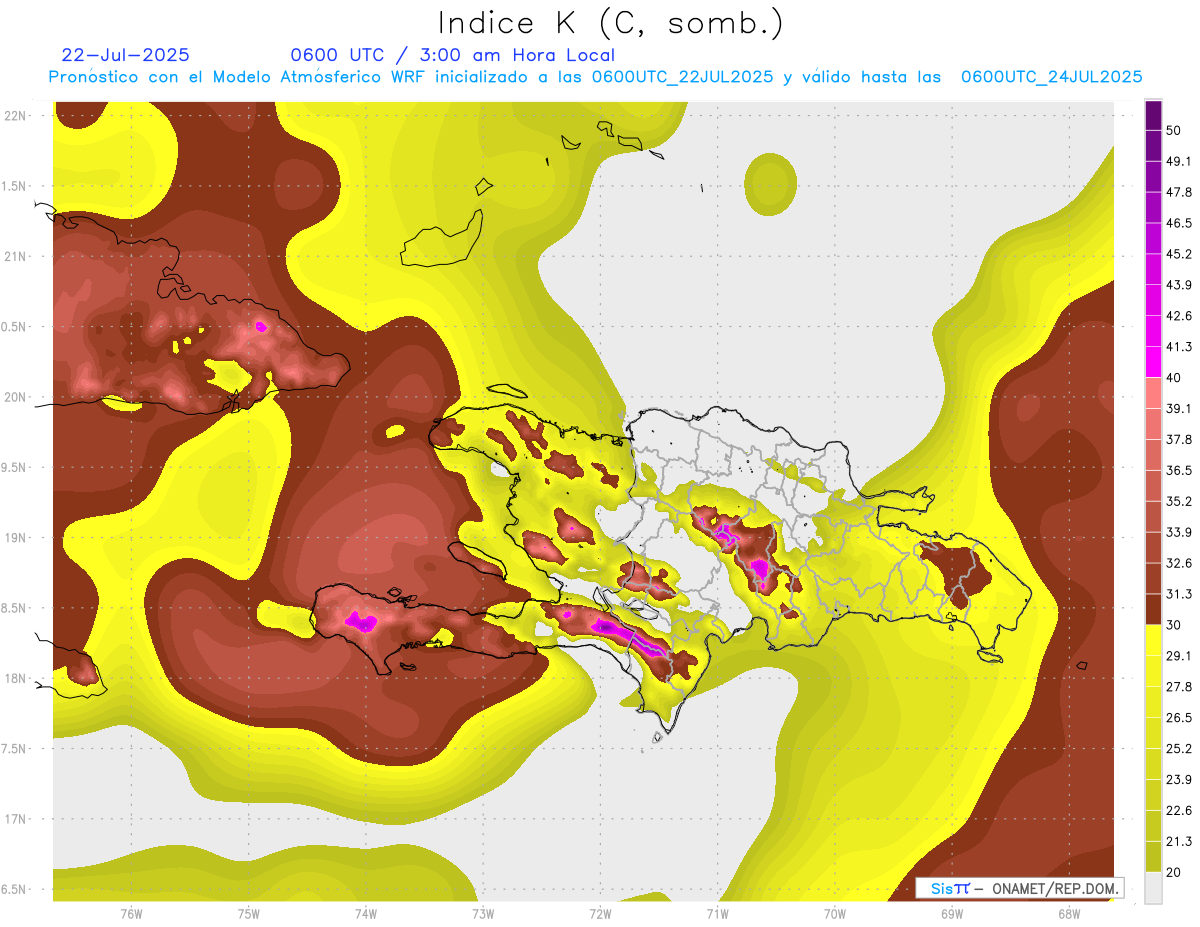1200x927 pixels.
Task: Click the legend value '23.9'
Action: point(1179,780)
